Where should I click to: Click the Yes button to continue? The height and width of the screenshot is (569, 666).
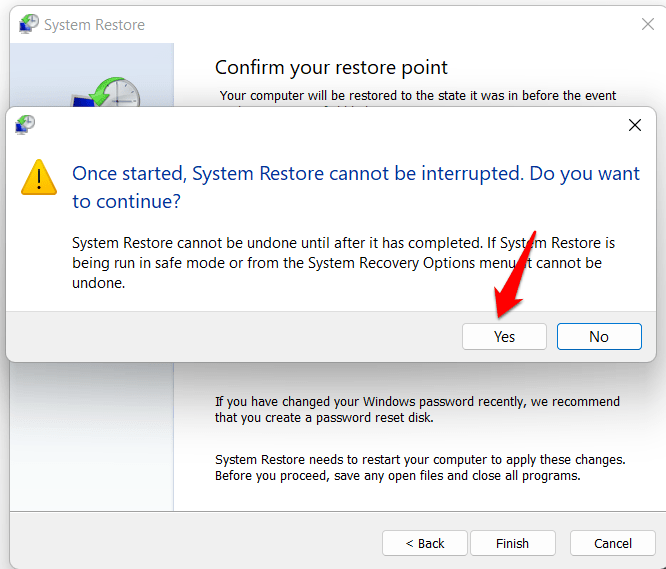[x=504, y=336]
